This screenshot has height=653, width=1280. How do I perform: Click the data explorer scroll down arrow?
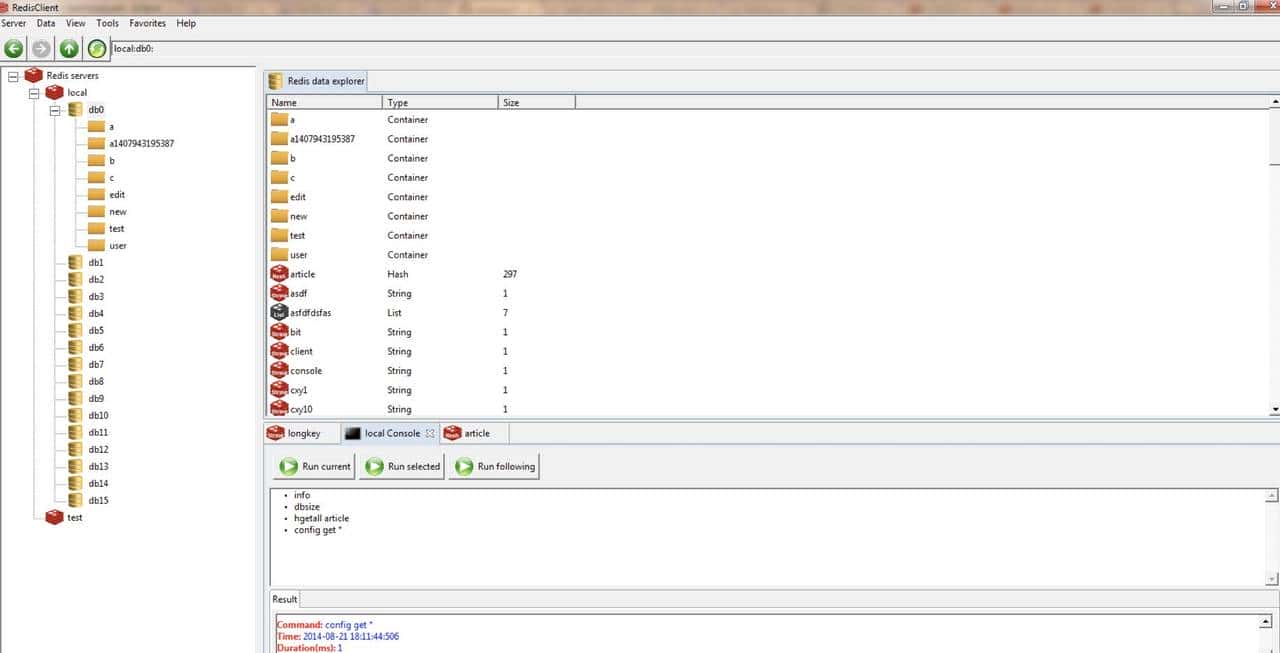[1273, 409]
